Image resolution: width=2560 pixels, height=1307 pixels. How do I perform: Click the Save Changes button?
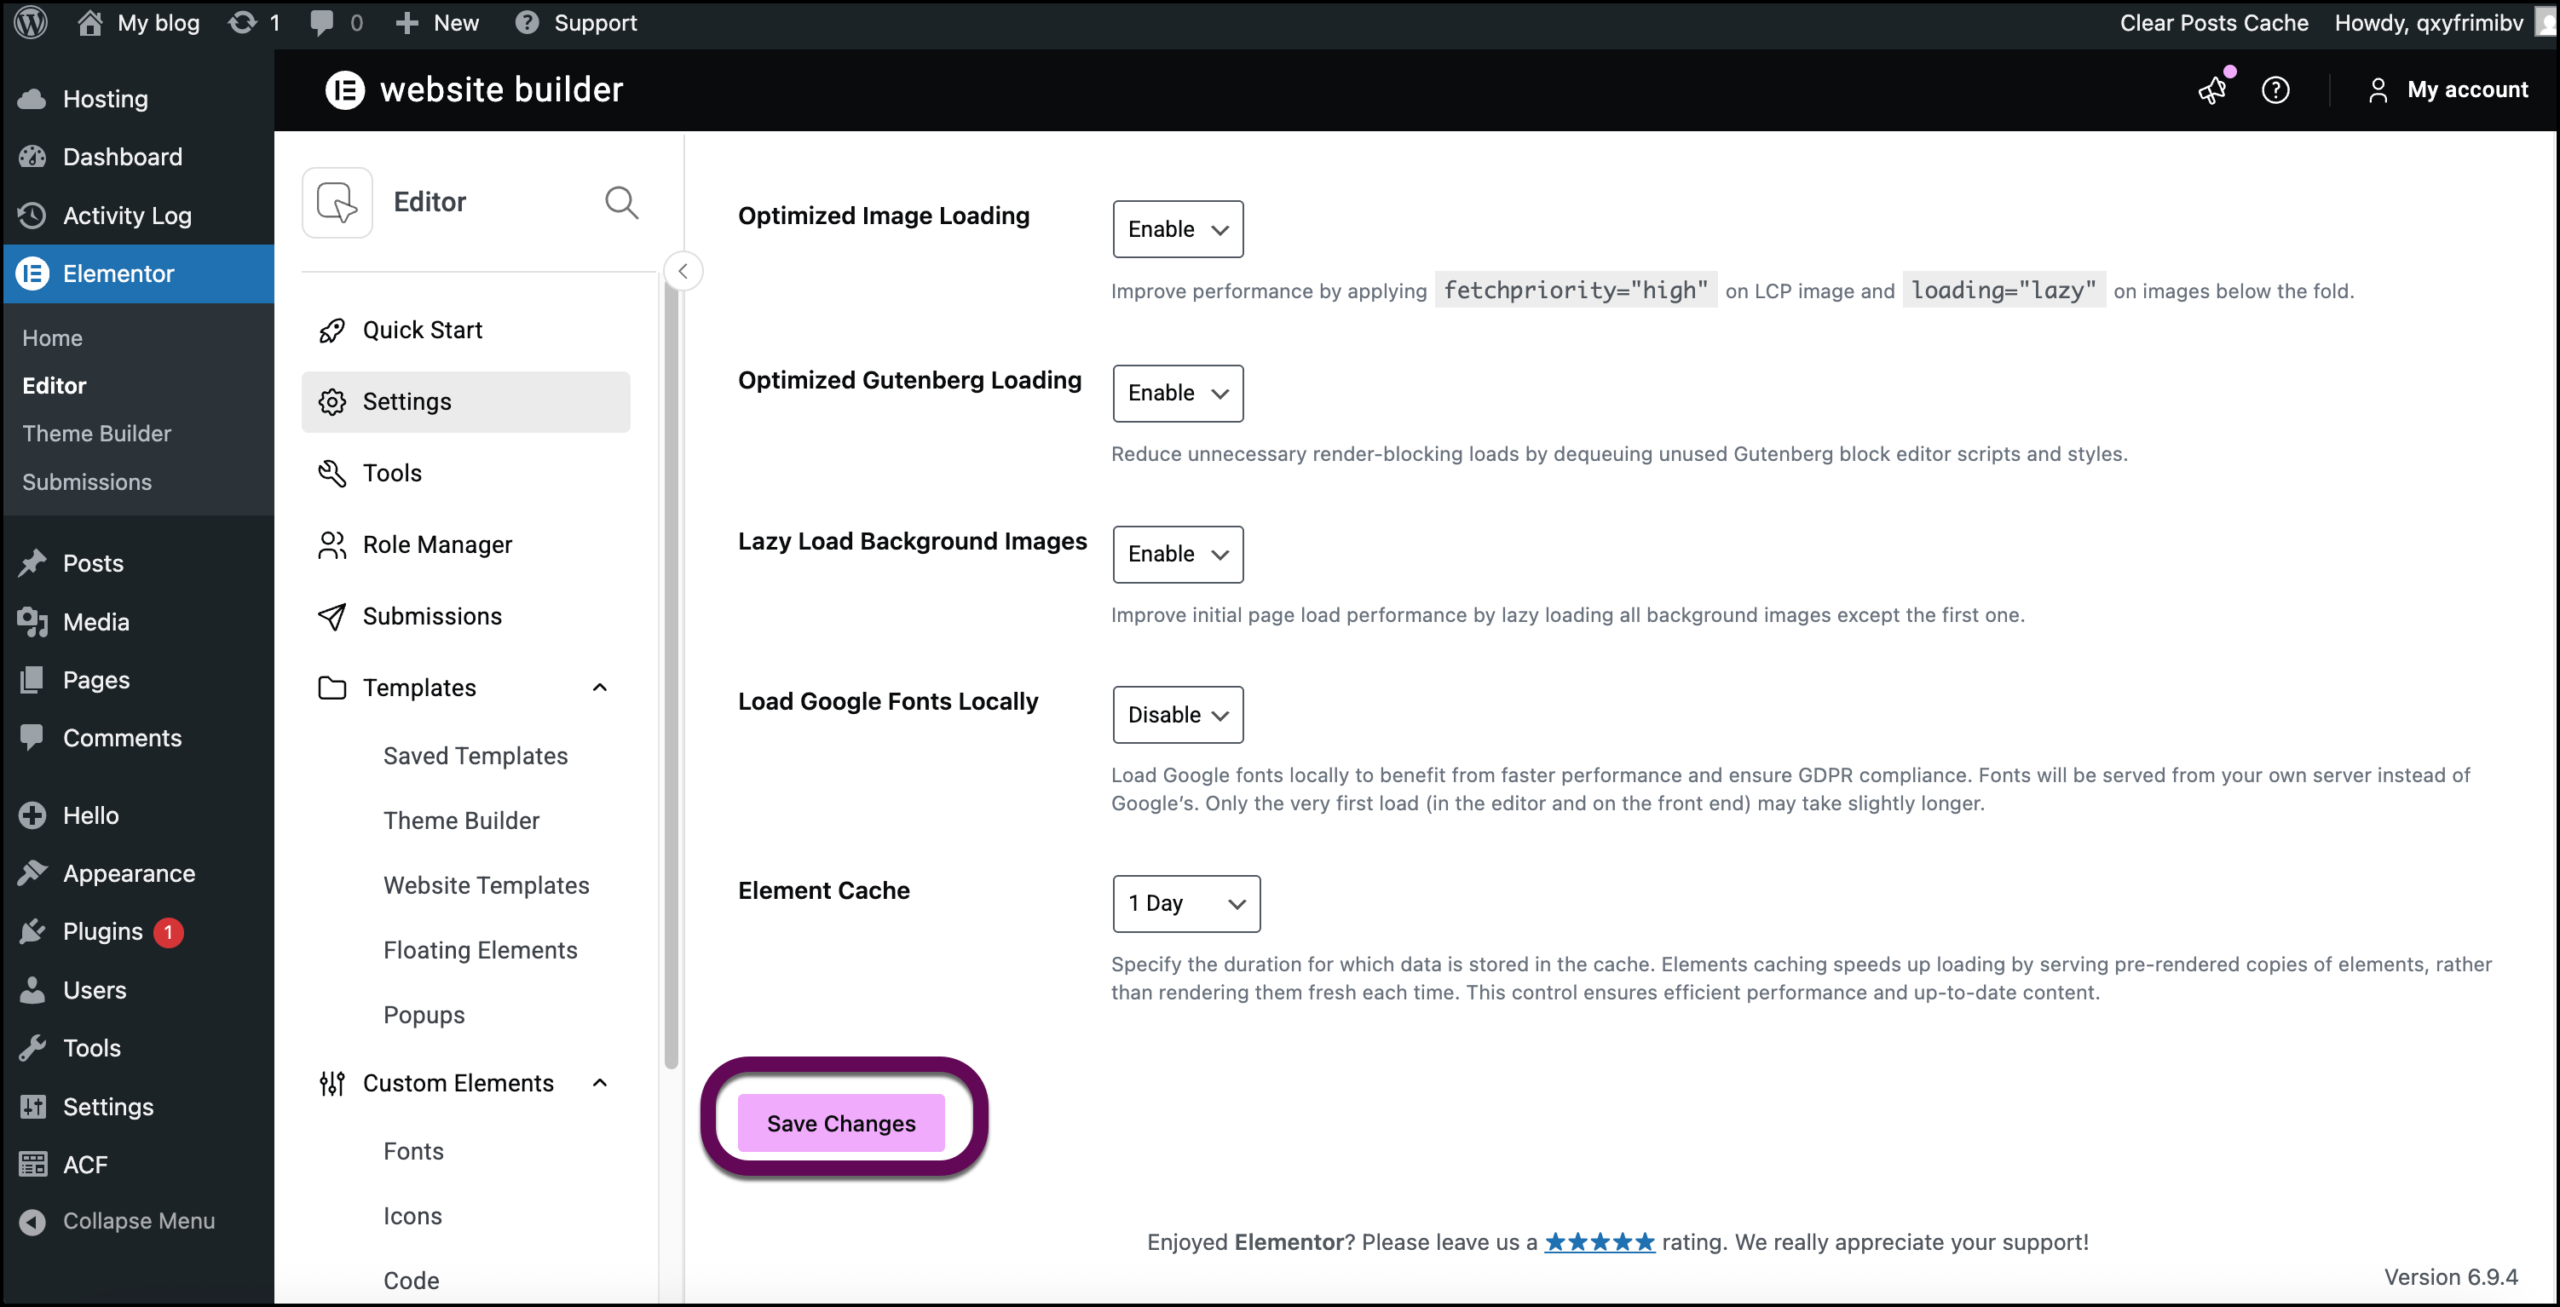[x=841, y=1122]
